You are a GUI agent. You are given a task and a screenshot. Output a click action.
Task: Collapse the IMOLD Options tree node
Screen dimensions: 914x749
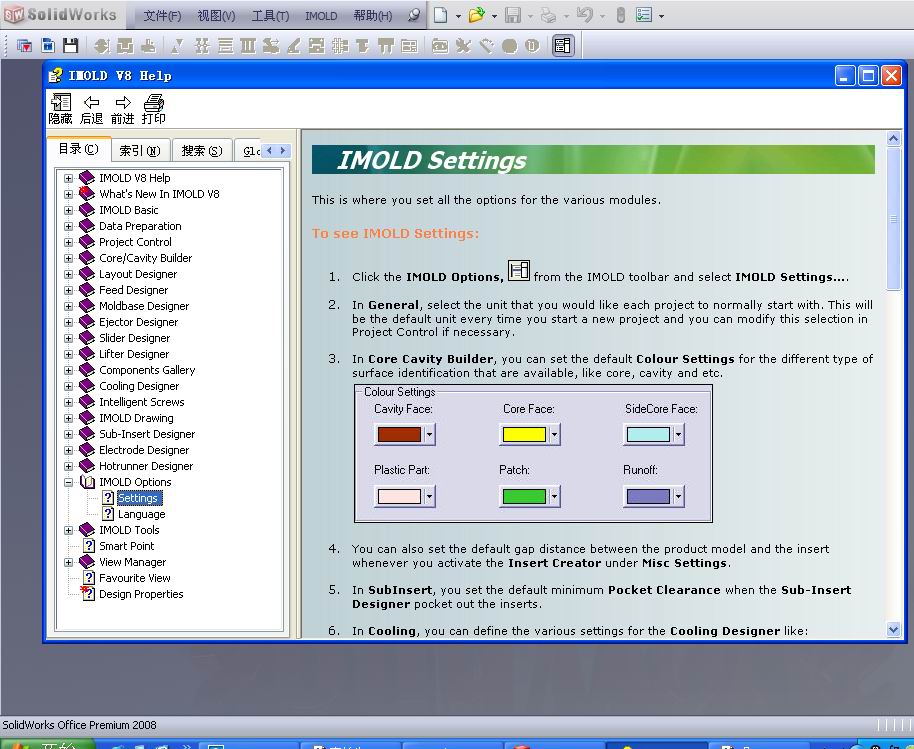pyautogui.click(x=68, y=482)
